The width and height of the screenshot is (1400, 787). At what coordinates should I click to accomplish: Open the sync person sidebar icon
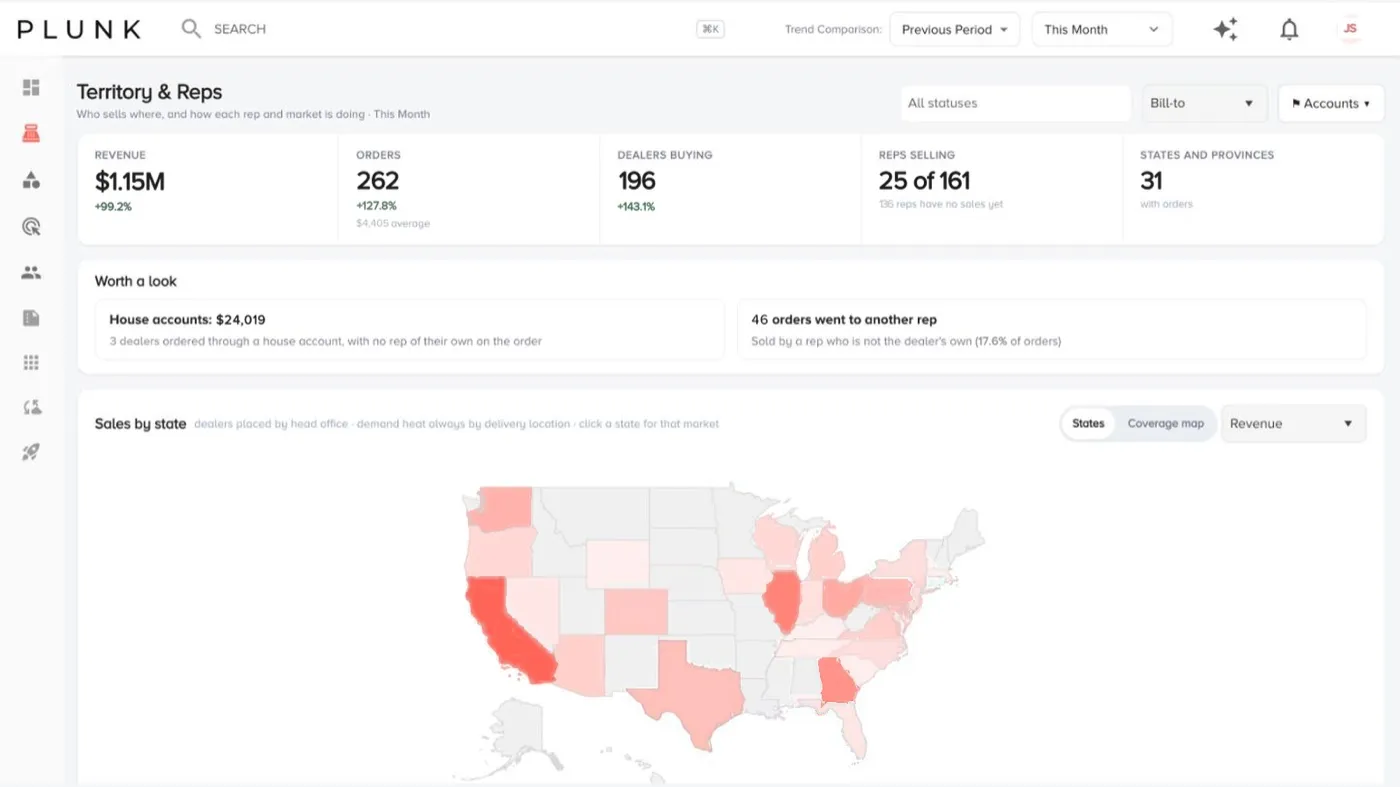tap(31, 407)
